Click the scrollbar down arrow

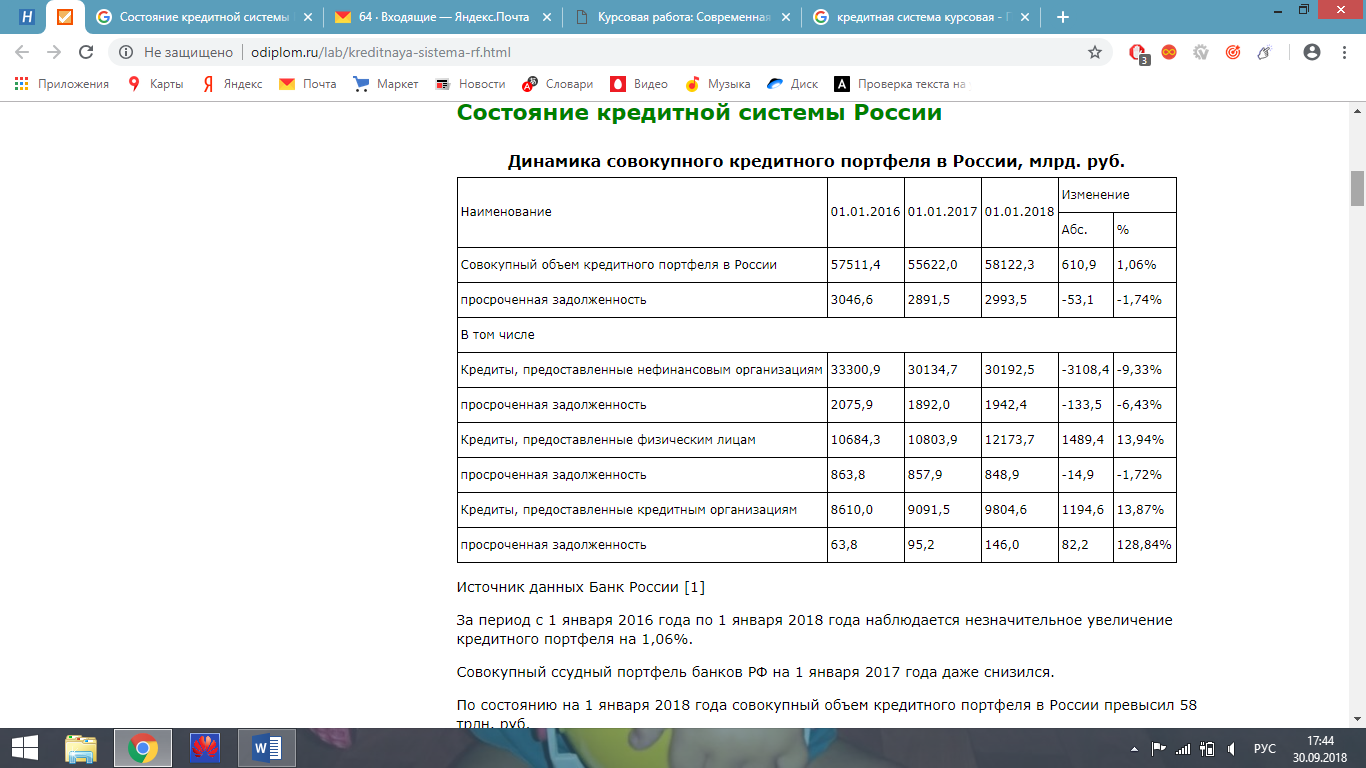tap(1357, 720)
